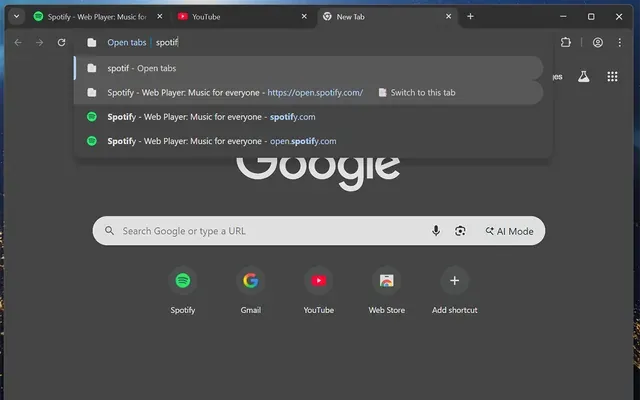Open the https://open.spotify.com/ open-tab suggestion

[309, 93]
